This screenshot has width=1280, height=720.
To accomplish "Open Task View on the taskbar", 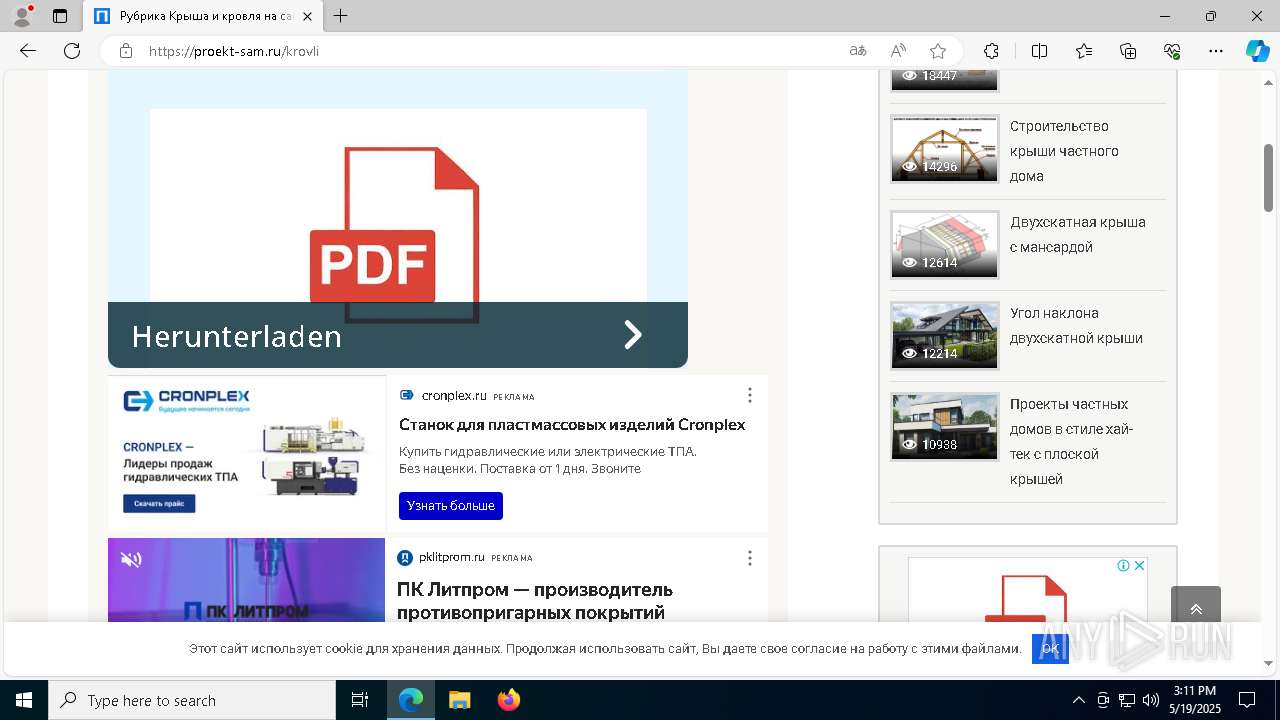I will pos(360,700).
